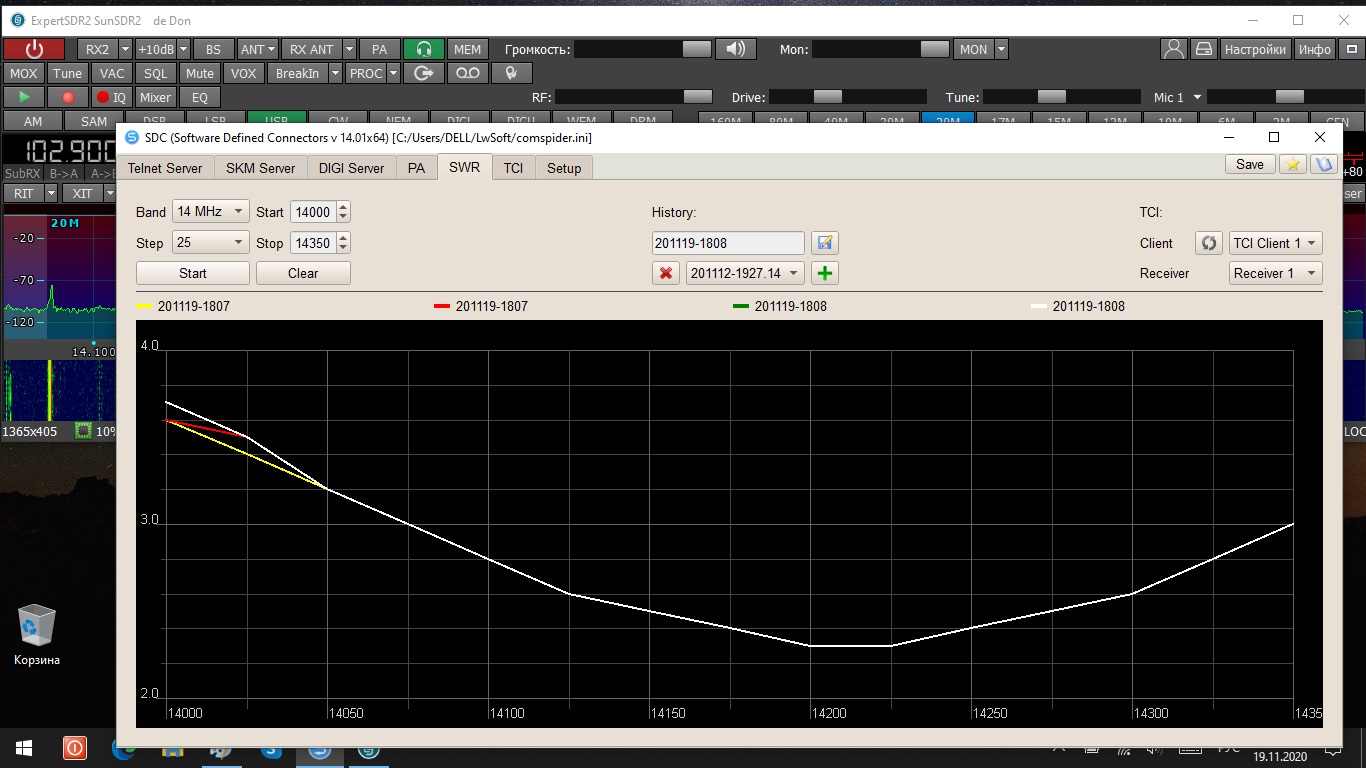The height and width of the screenshot is (768, 1366).
Task: Click the Громкость volume slider
Action: tap(643, 49)
